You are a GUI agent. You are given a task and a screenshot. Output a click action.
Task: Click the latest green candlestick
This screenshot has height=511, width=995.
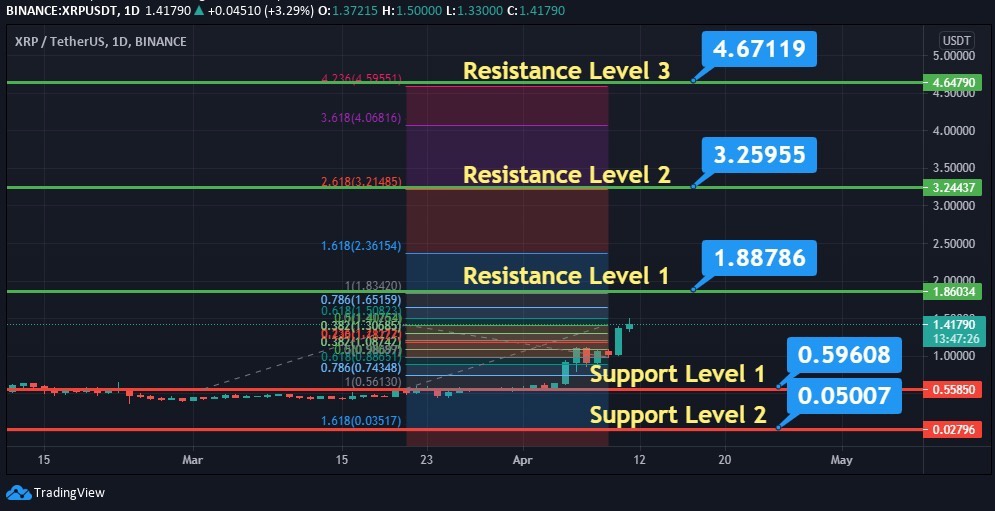[x=629, y=326]
